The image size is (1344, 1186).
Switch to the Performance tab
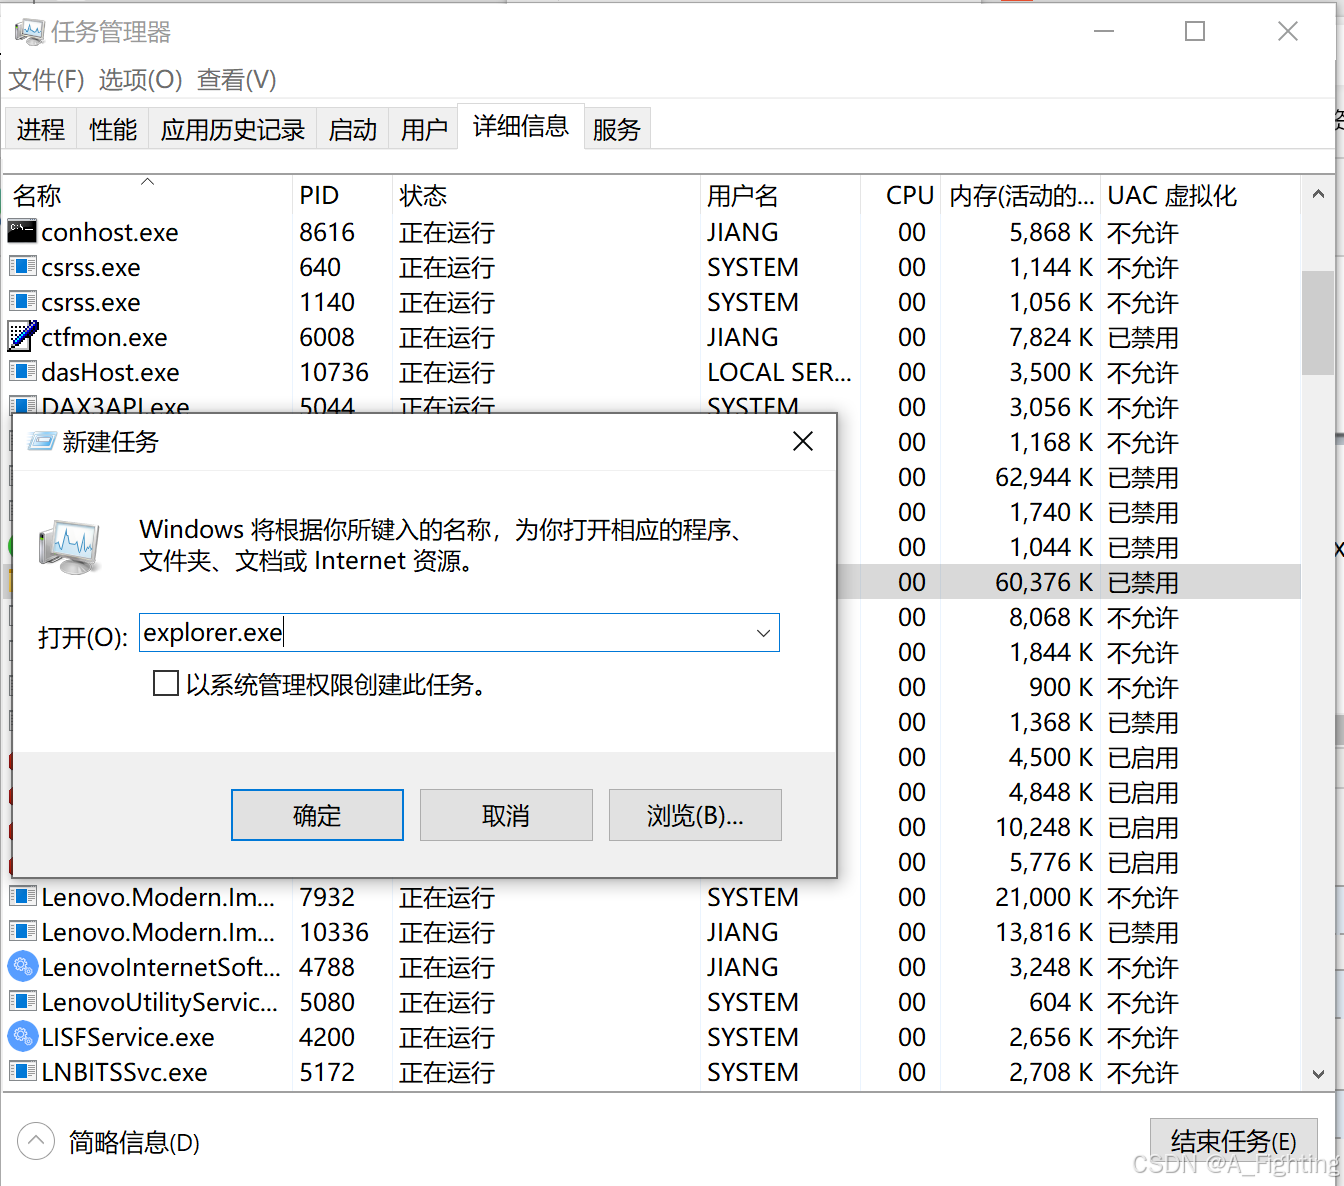coord(113,129)
